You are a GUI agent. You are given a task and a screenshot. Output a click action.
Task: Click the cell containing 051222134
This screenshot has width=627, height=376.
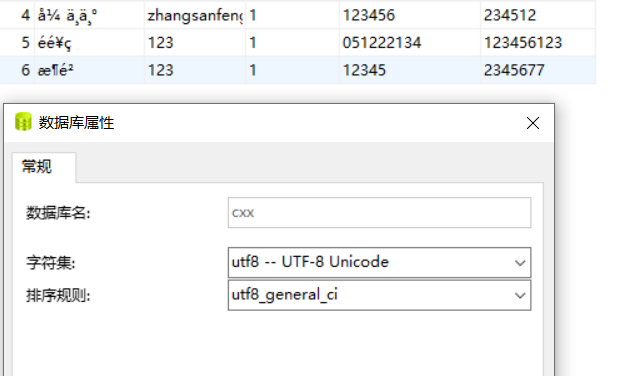coord(410,42)
